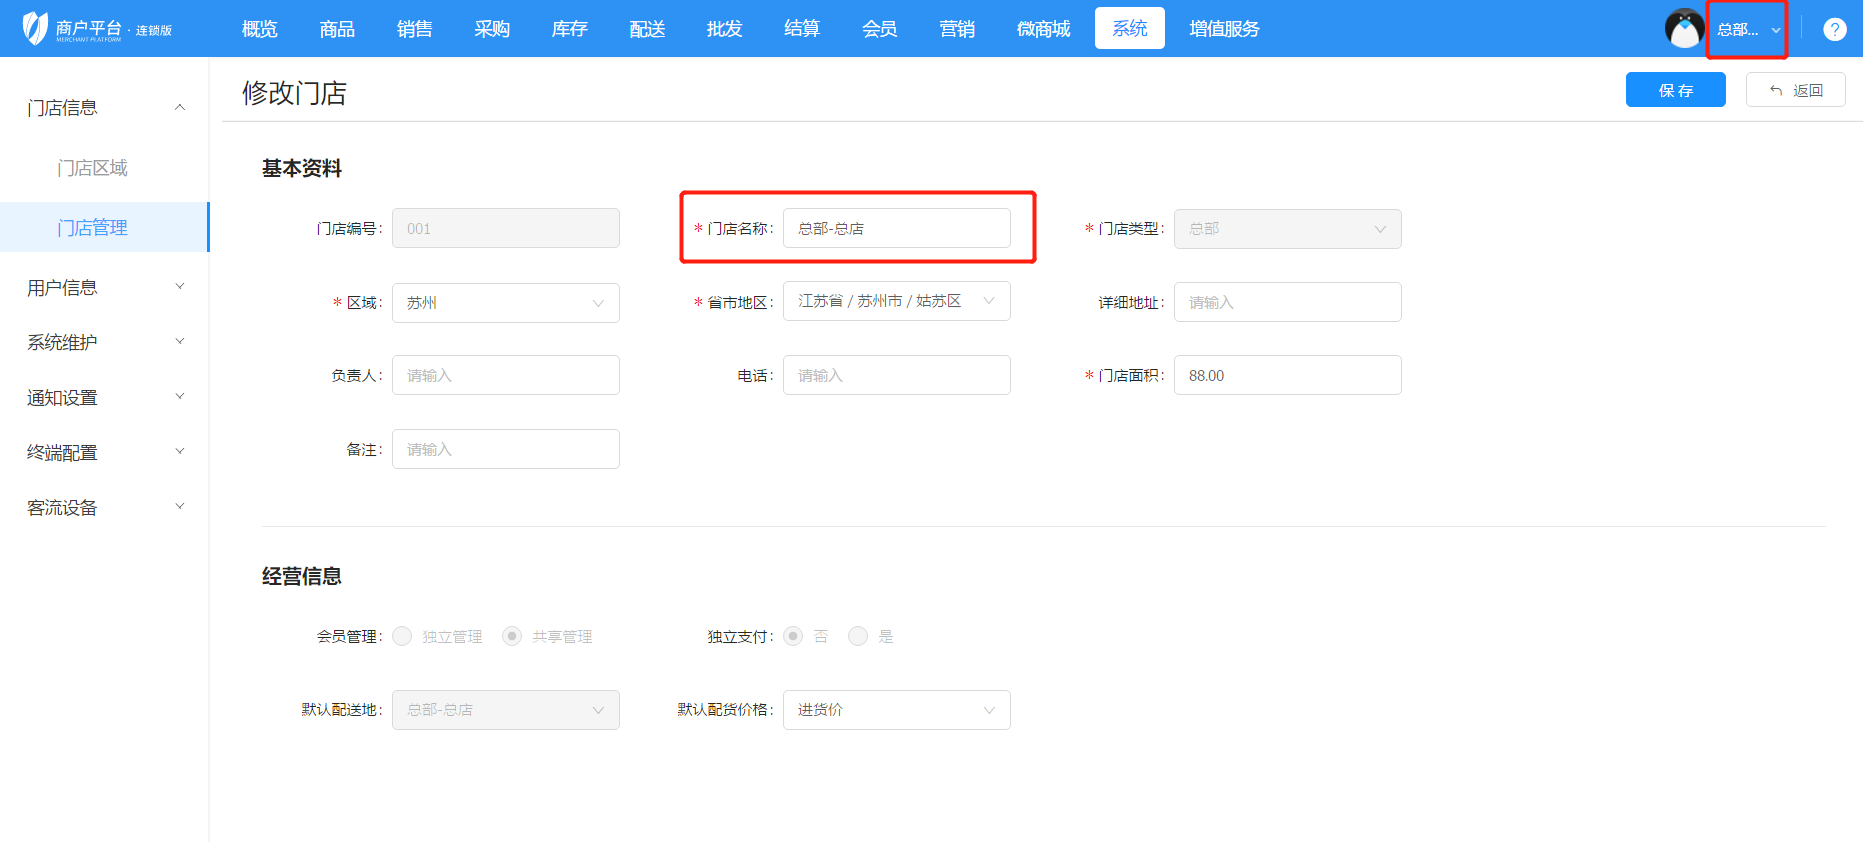Click the 门店名称 input field
The image size is (1863, 842).
point(896,228)
